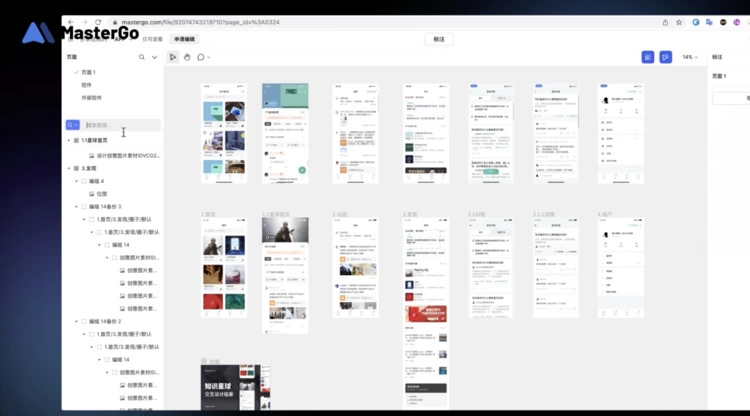Select the 编组 14备份 3 layer

click(x=105, y=206)
